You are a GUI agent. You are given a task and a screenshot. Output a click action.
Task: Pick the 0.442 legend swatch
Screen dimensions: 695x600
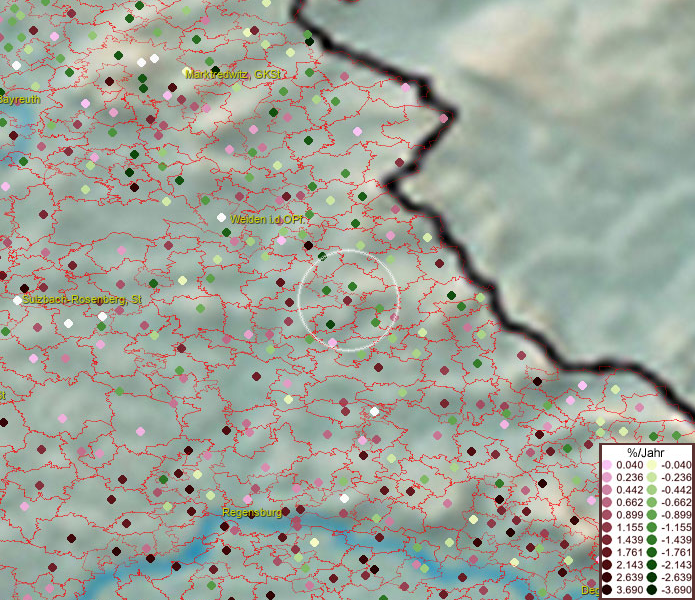(607, 490)
